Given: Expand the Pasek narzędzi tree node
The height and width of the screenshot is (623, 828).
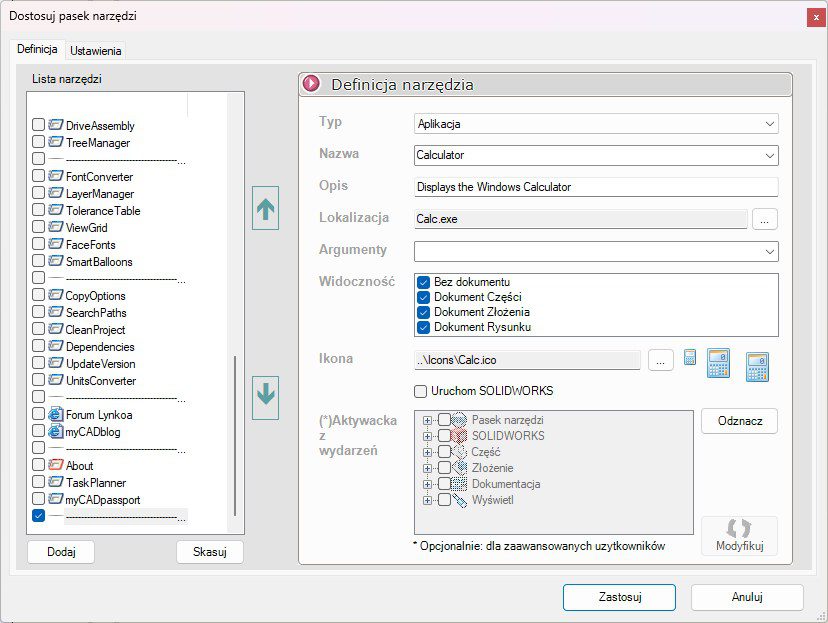Looking at the screenshot, I should point(427,420).
